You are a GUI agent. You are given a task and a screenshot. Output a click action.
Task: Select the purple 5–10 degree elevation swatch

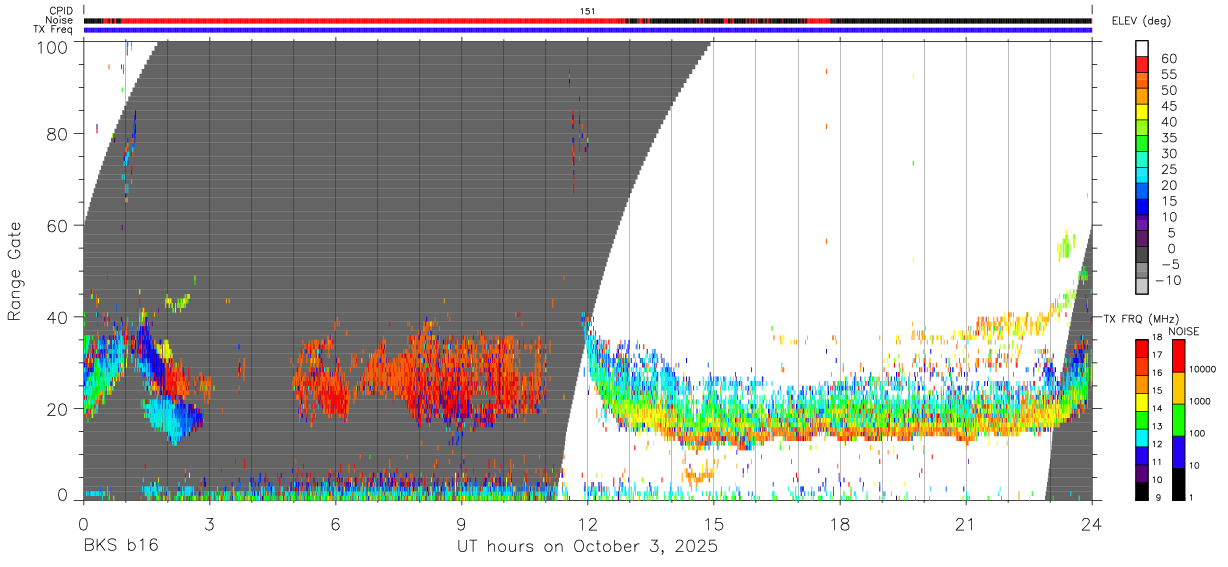(1142, 223)
